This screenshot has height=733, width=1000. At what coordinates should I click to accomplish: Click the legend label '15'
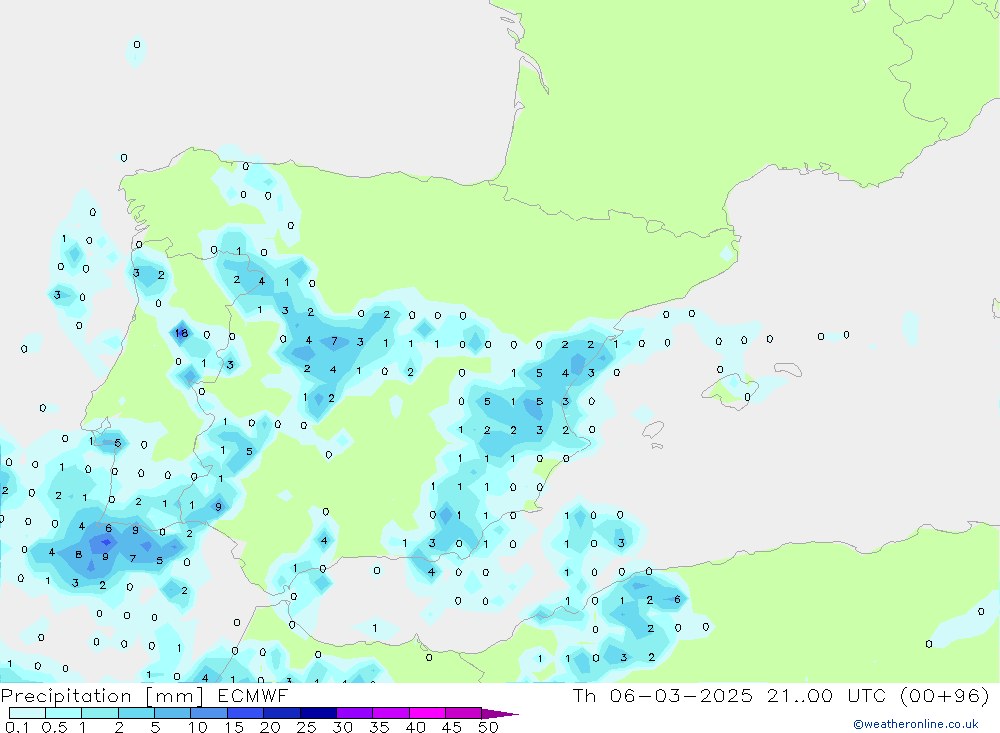(234, 727)
